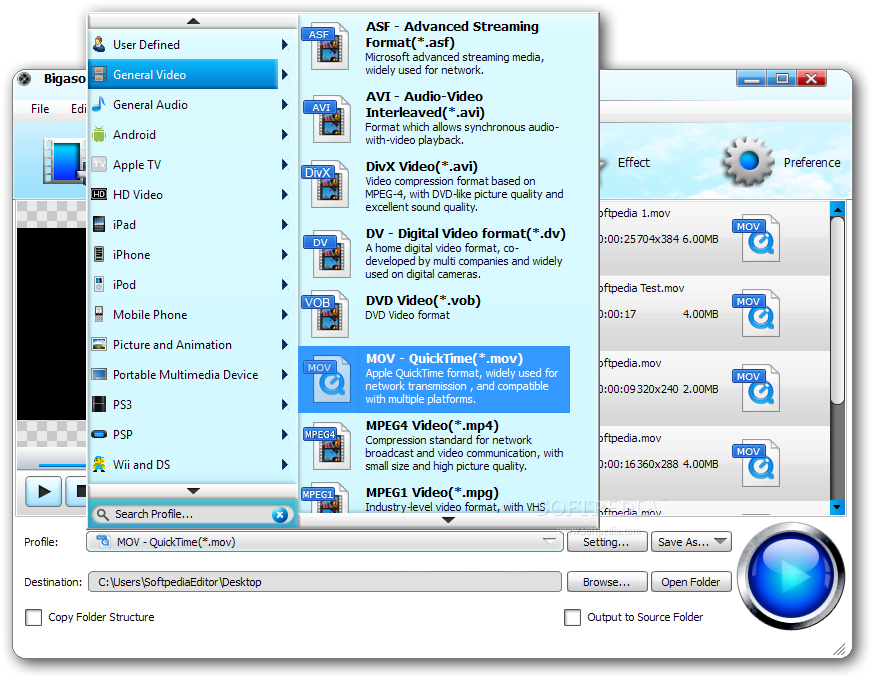Expand the PS3 submenu arrow
873x679 pixels.
tap(285, 405)
